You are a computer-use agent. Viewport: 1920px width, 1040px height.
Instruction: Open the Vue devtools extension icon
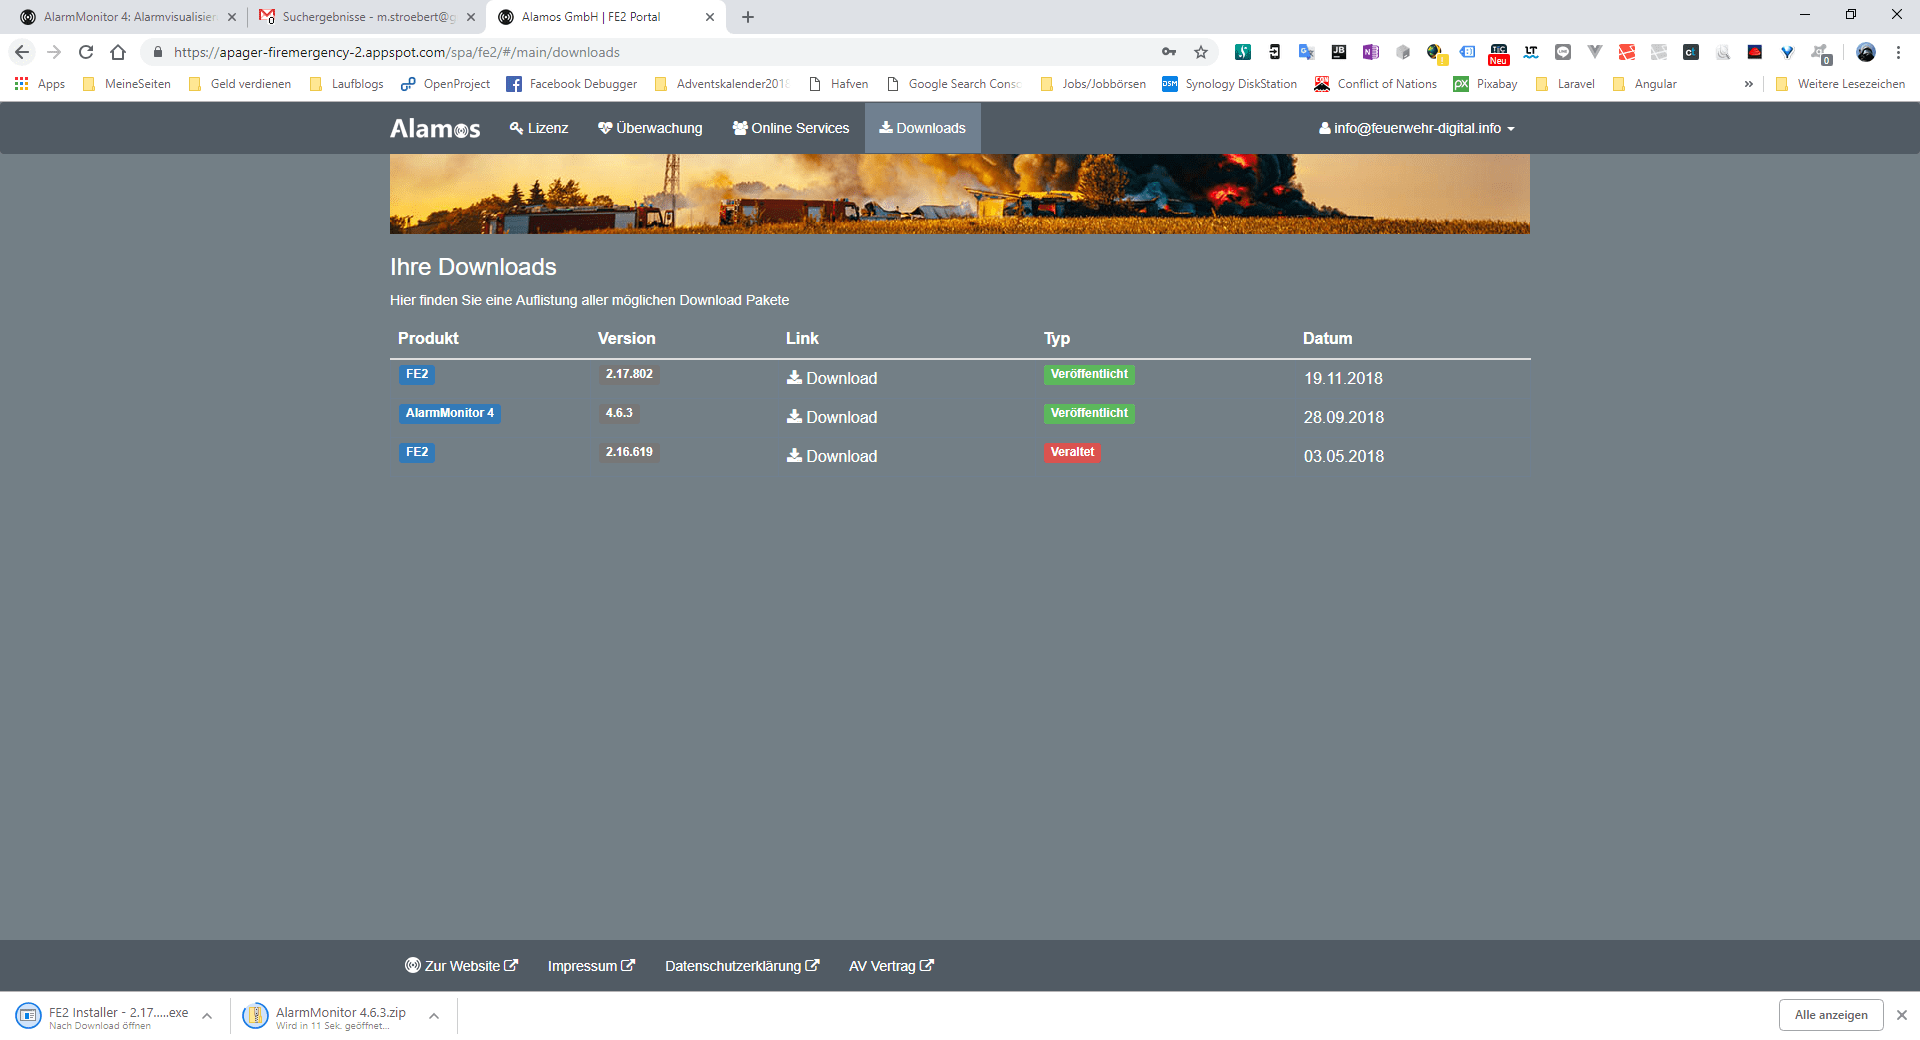1595,52
